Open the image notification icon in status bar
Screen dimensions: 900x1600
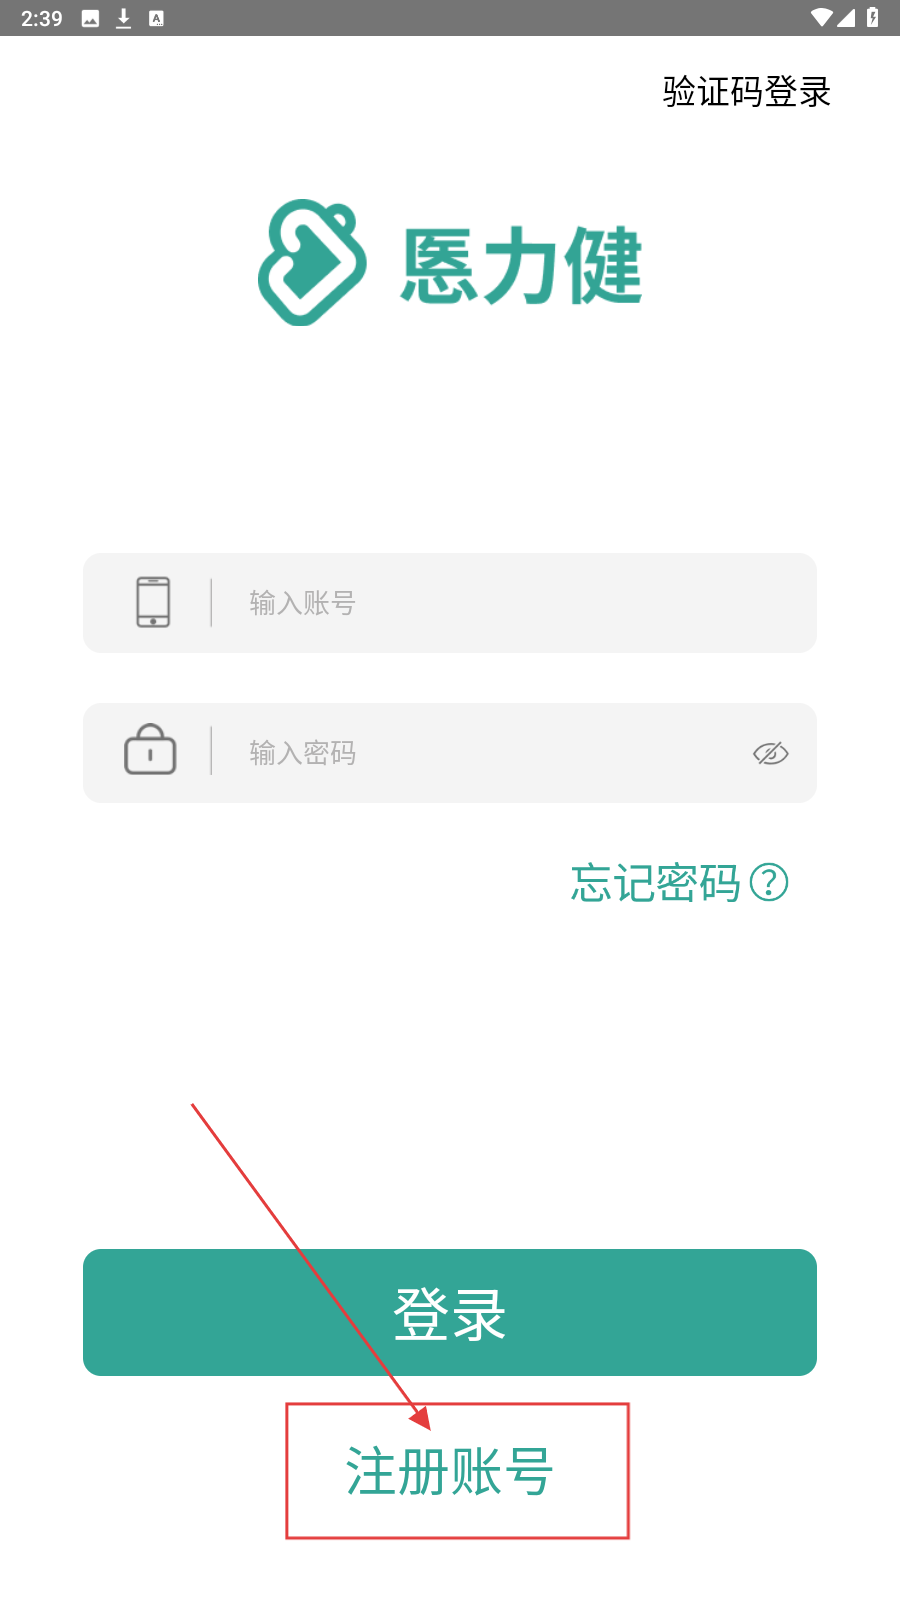90,18
